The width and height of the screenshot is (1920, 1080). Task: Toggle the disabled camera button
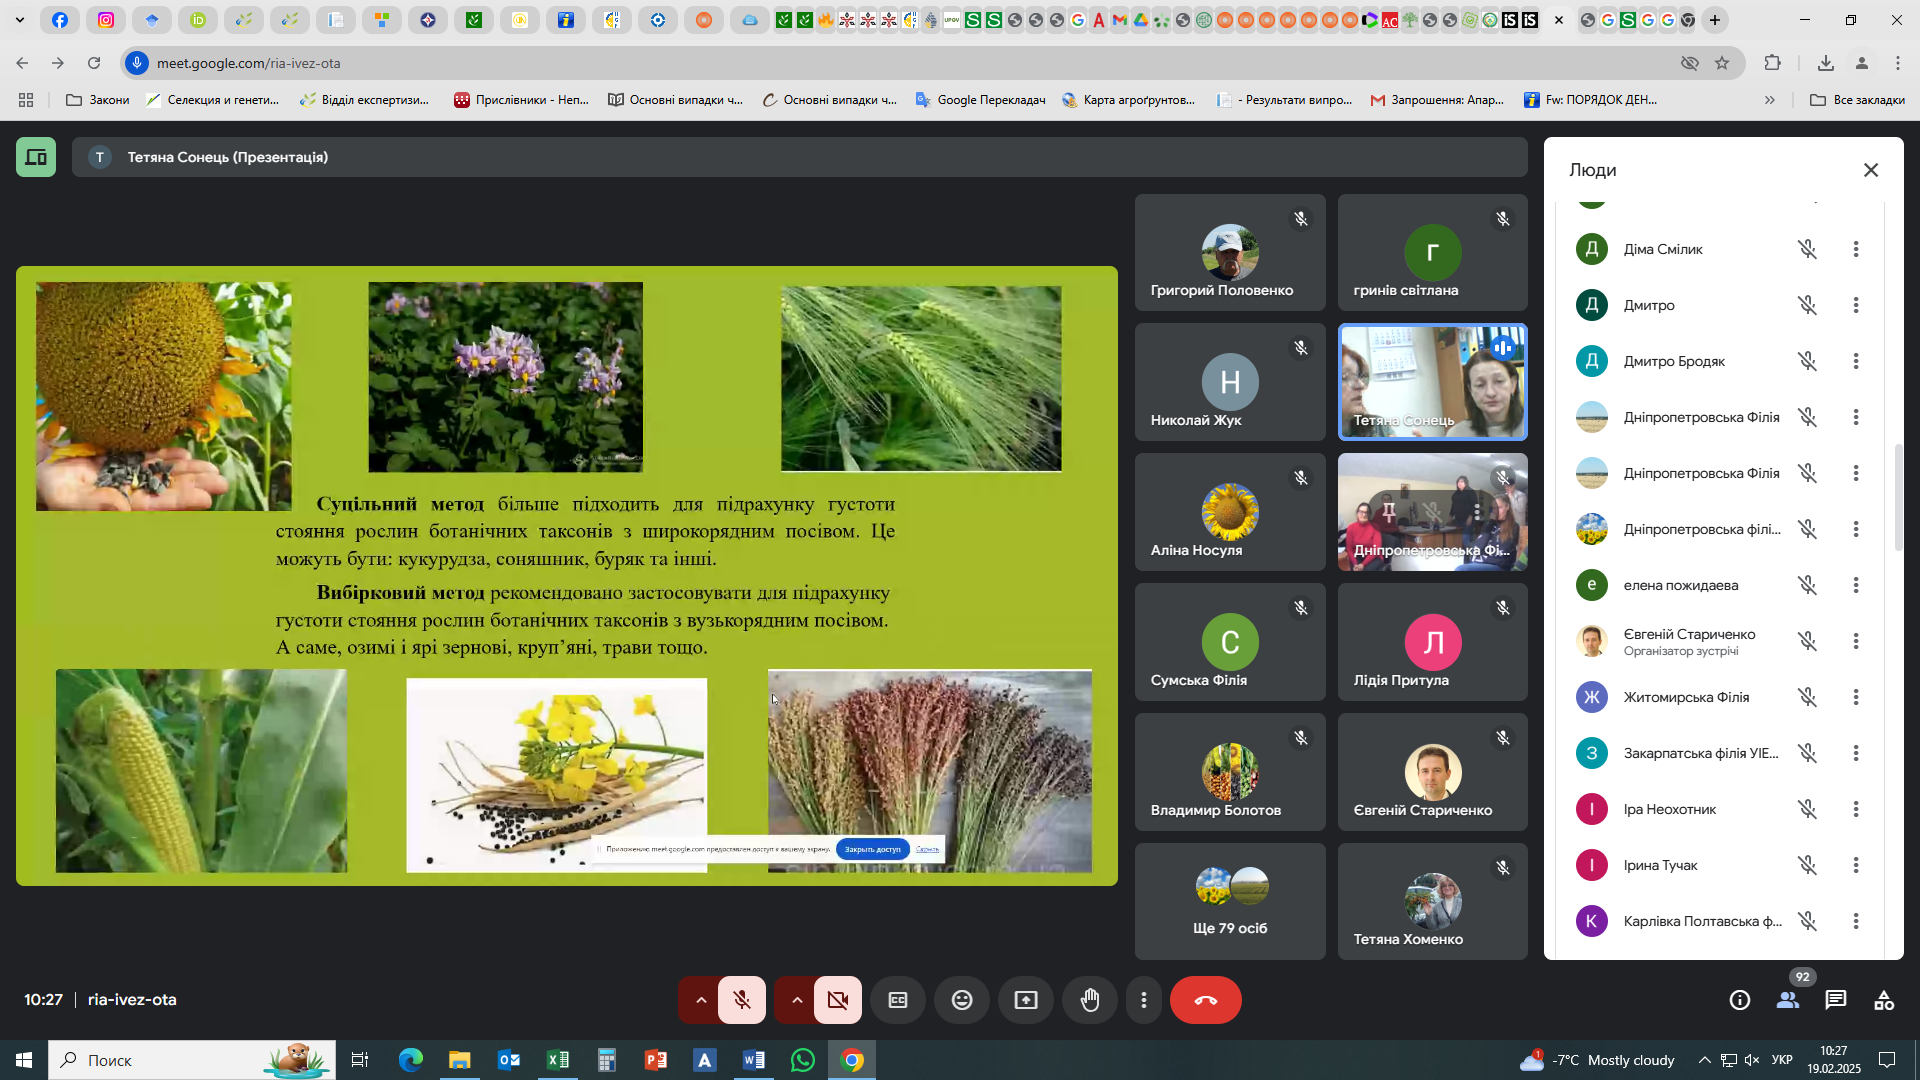point(838,1000)
